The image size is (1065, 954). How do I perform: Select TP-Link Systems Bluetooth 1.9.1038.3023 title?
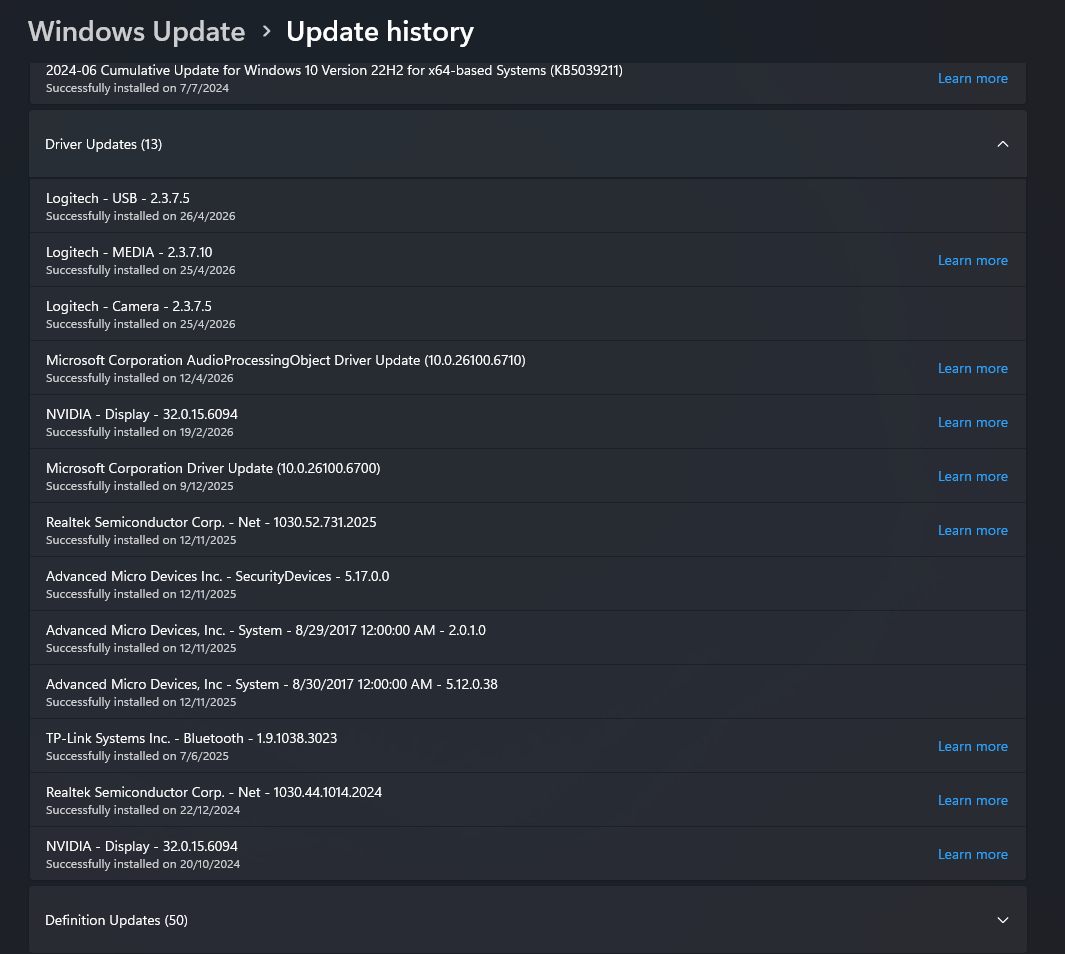coord(191,738)
